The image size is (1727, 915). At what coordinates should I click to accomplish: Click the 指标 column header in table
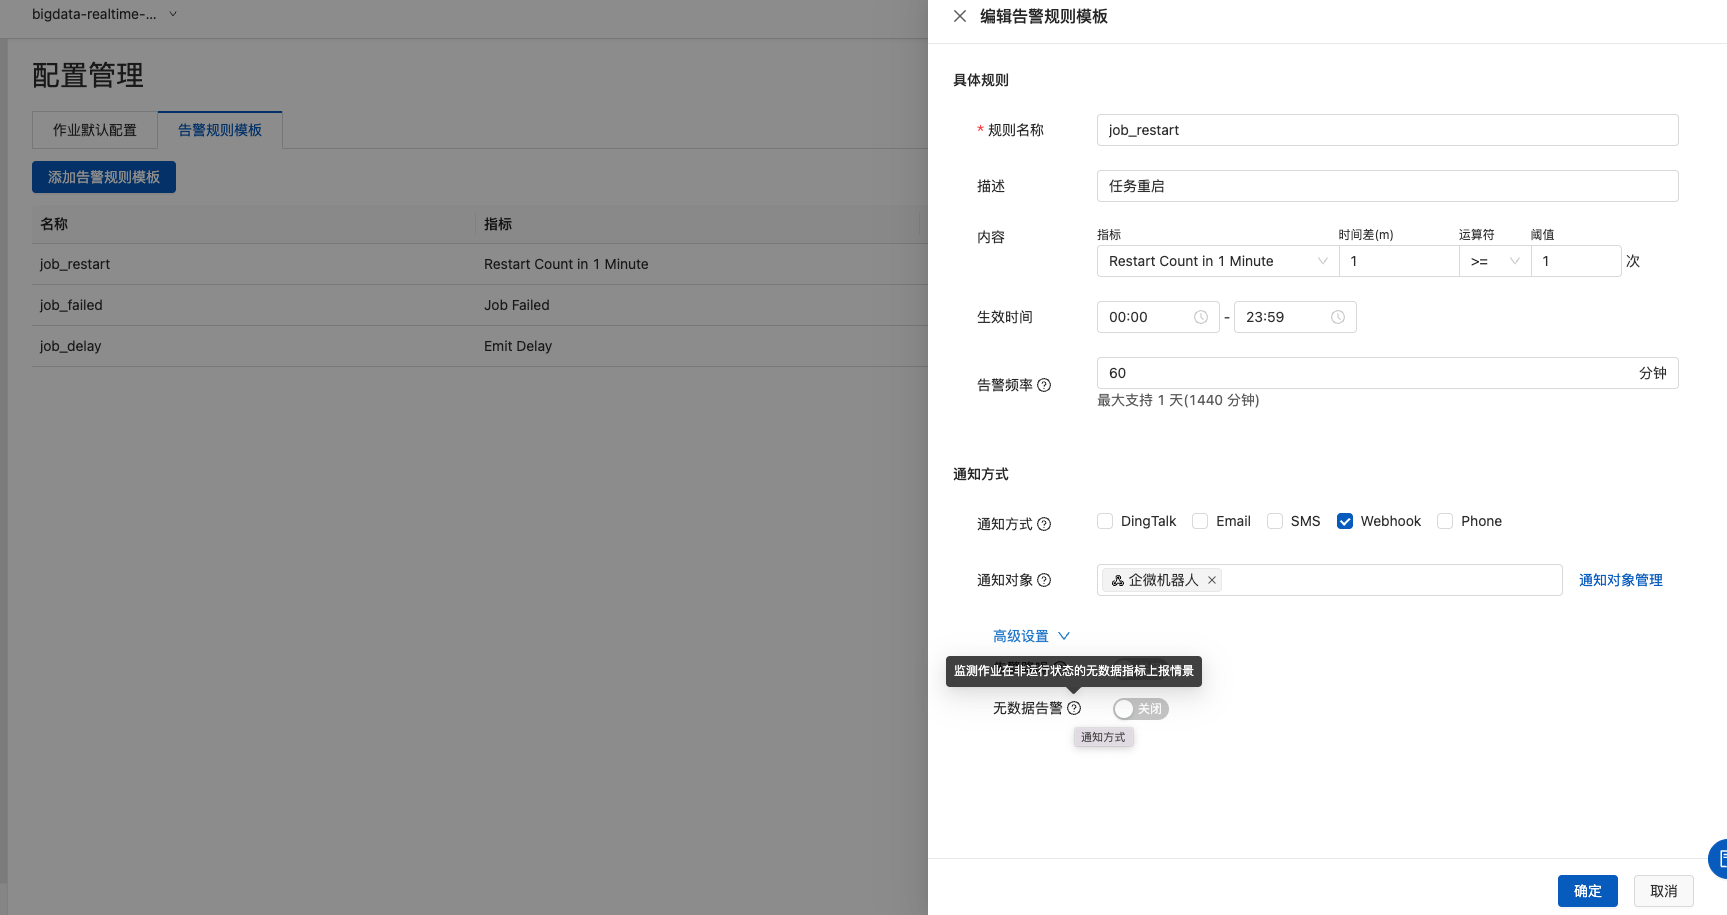point(498,224)
